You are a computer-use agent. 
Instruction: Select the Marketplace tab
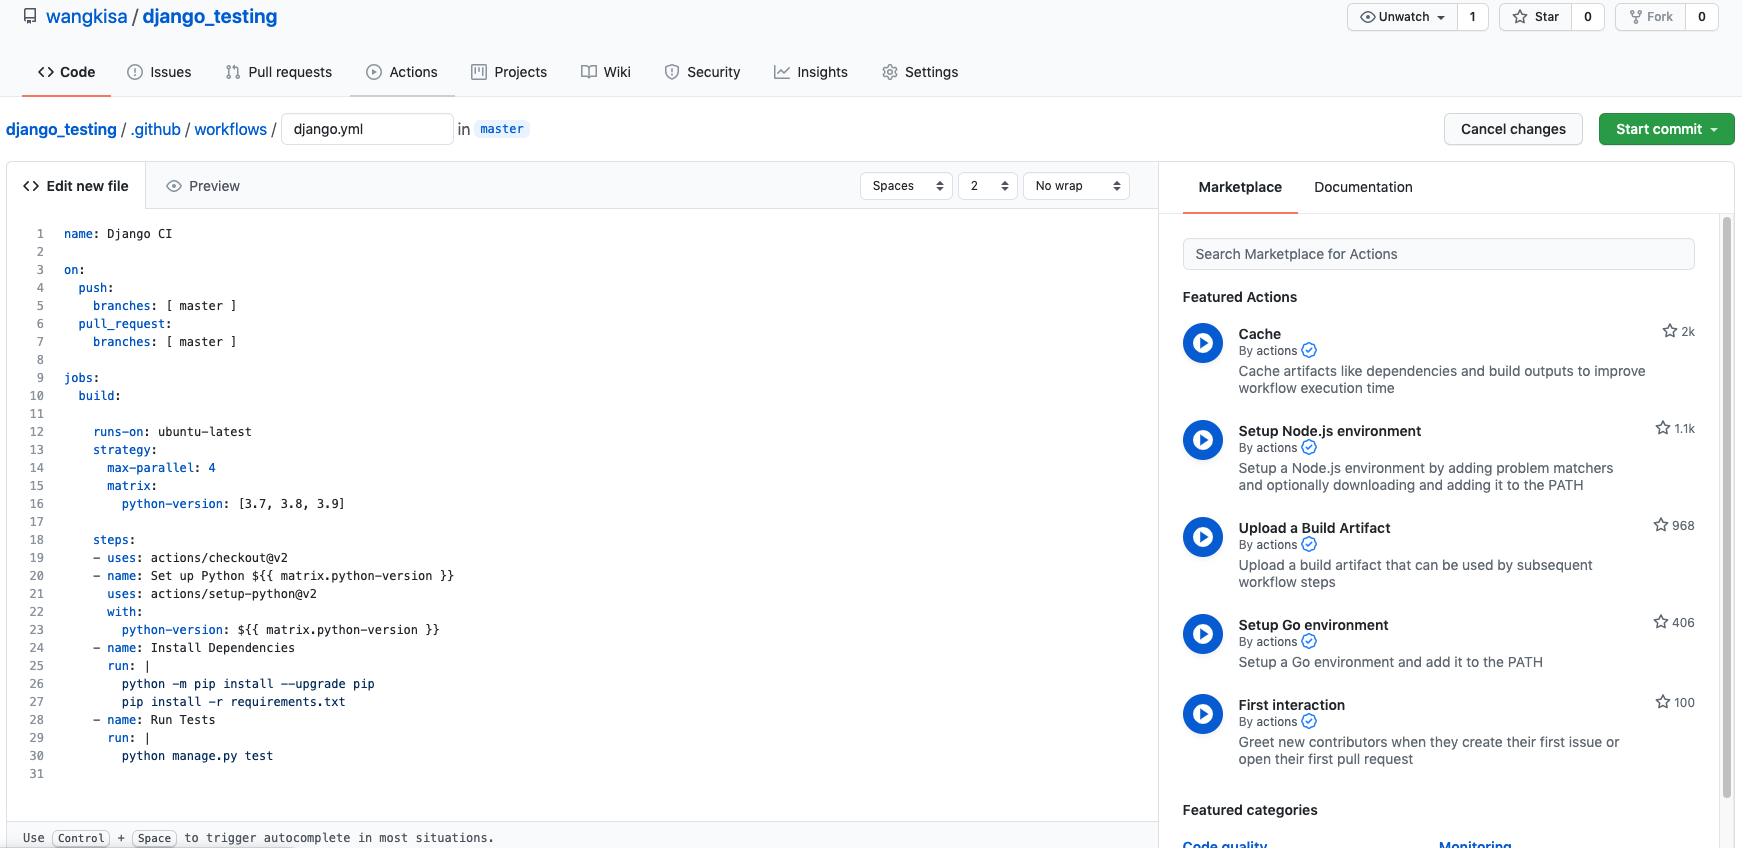pos(1240,187)
